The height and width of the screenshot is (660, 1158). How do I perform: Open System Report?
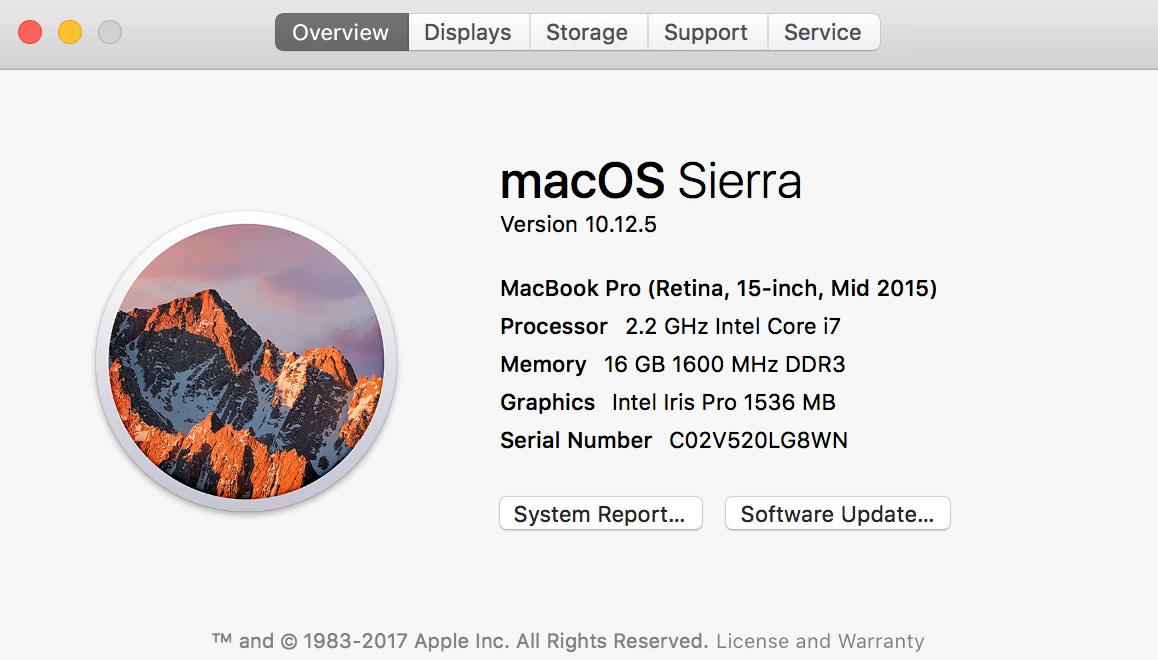coord(600,514)
